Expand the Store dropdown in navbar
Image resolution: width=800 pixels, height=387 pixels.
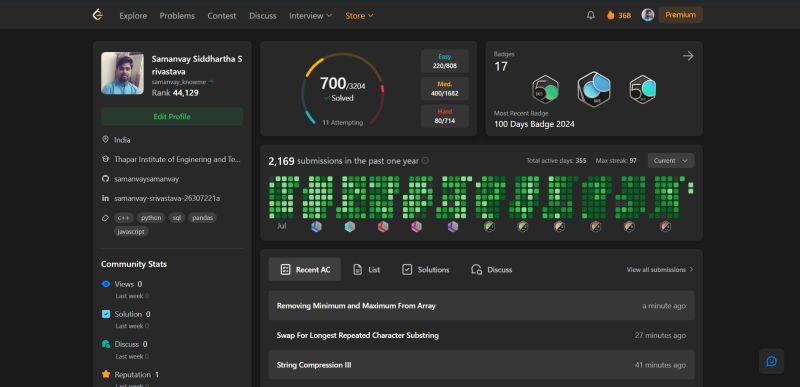coord(359,15)
